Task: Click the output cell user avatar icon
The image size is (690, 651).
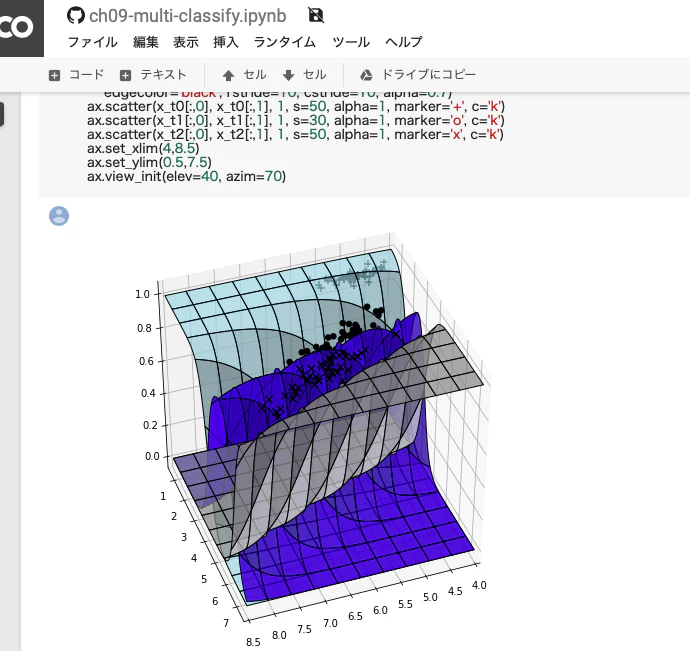Action: click(59, 216)
